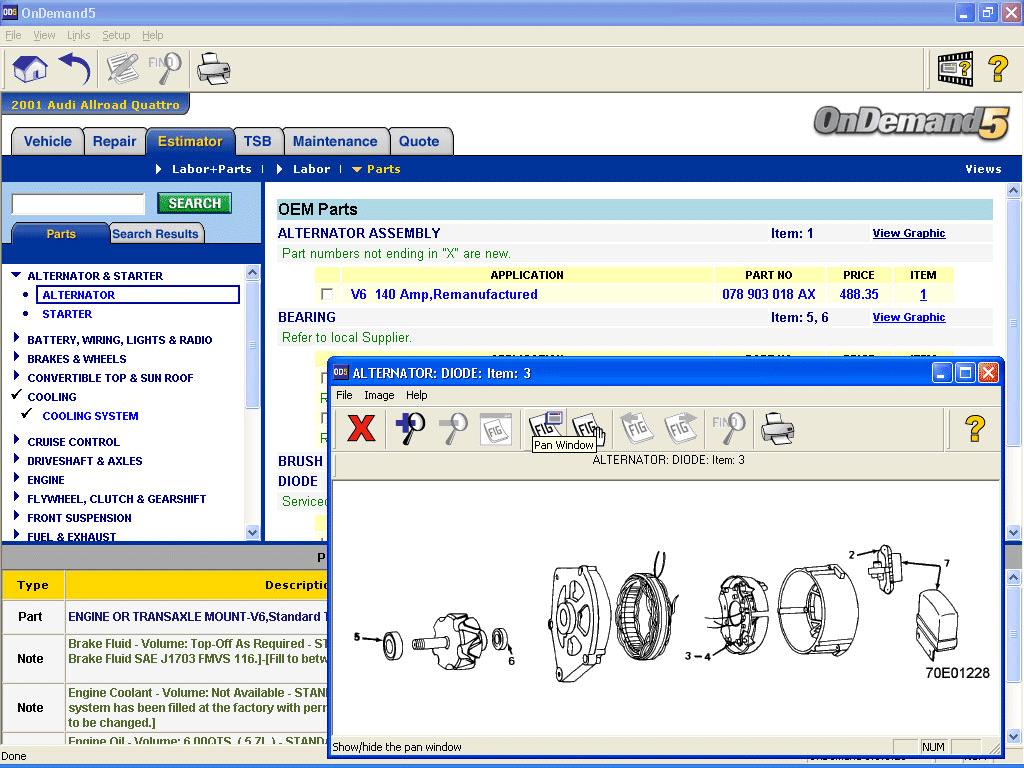Click the full figure view icon
Screen dimensions: 1024x768
(x=496, y=428)
